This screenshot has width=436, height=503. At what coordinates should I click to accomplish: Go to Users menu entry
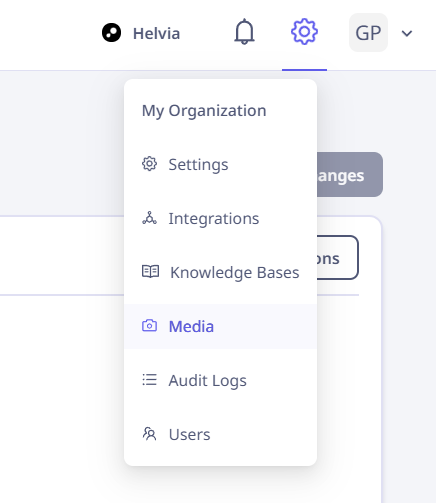tap(220, 434)
